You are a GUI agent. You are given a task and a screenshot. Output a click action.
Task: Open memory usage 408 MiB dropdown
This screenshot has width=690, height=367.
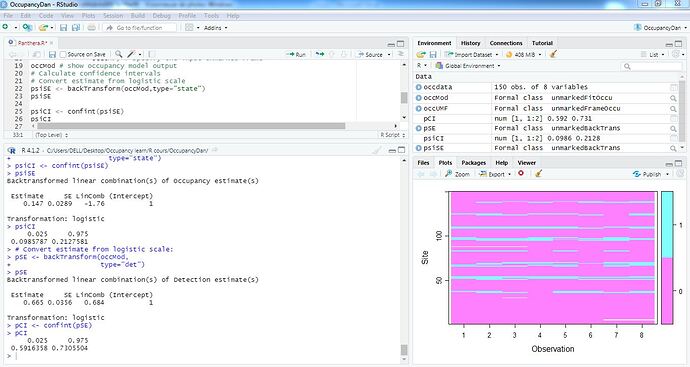pos(524,54)
